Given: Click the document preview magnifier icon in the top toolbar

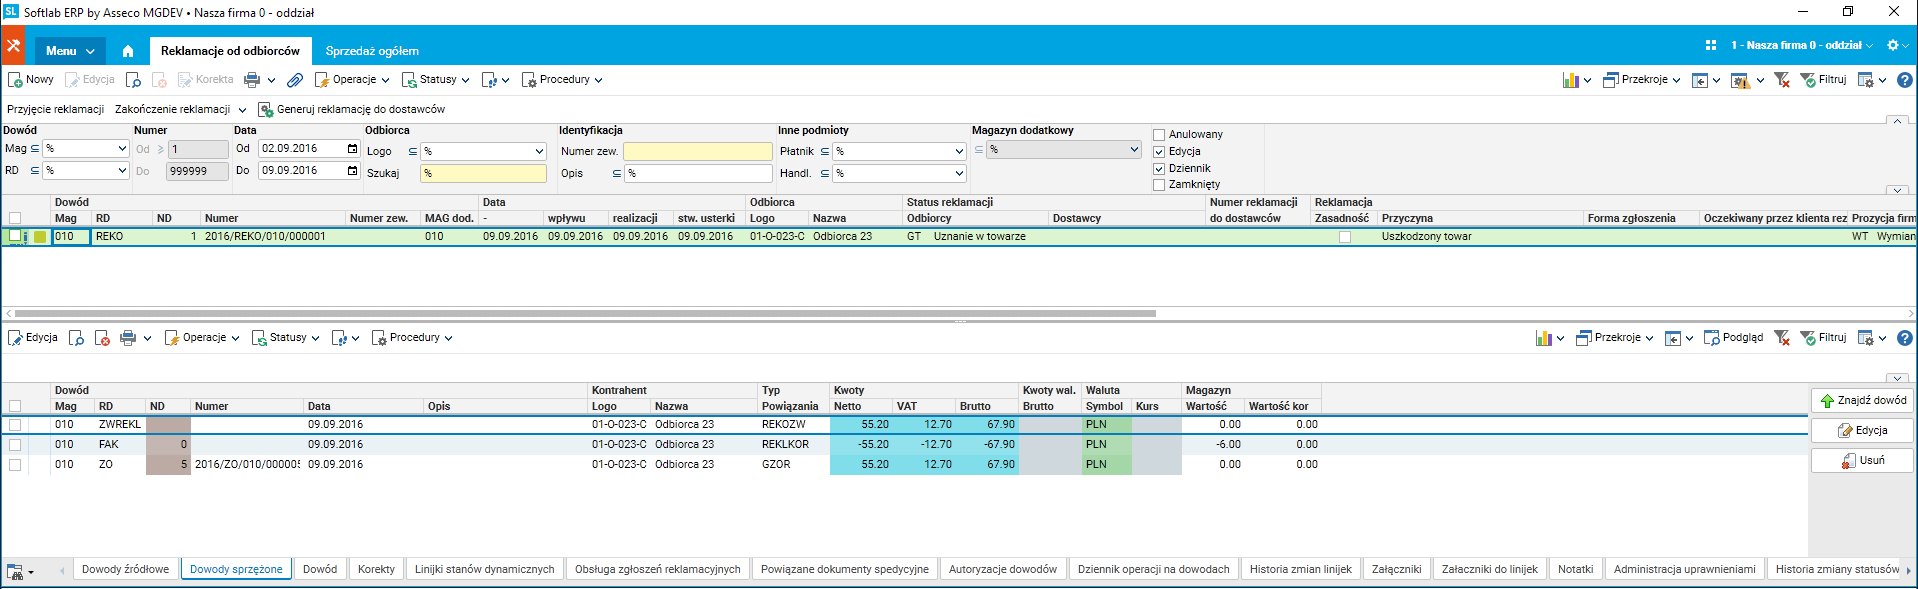Looking at the screenshot, I should (133, 80).
